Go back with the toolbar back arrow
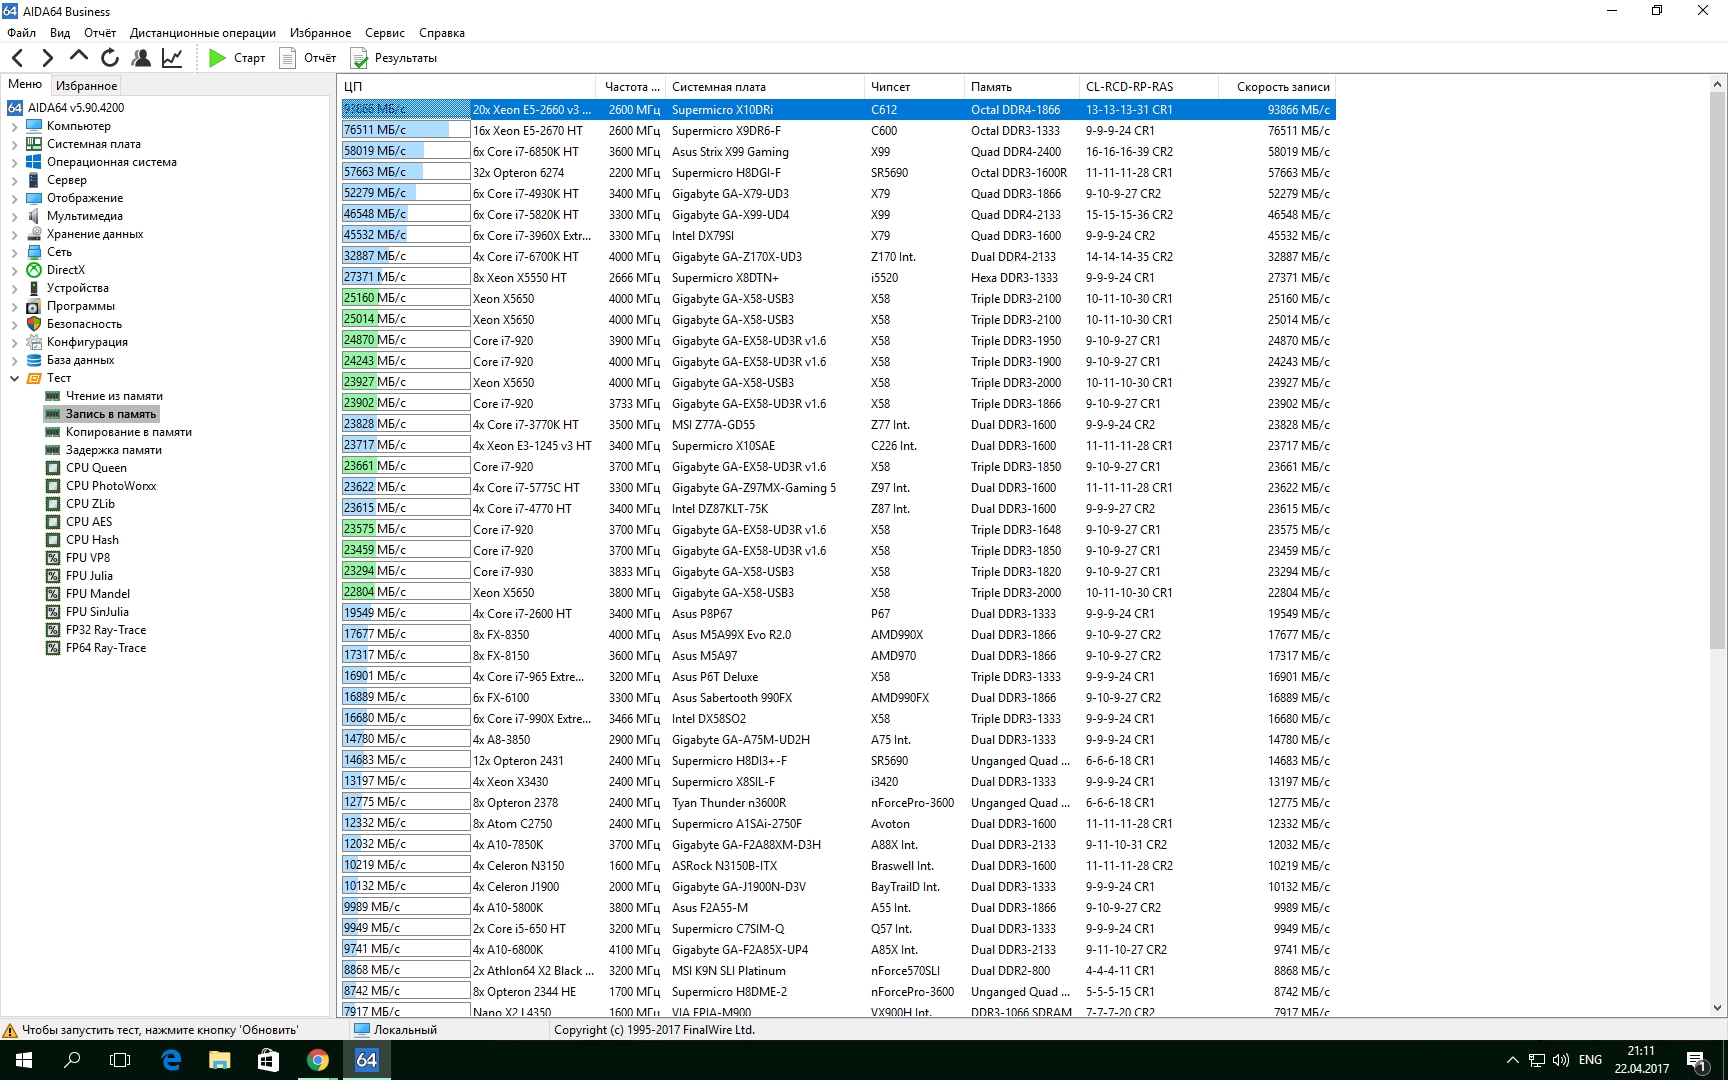1728x1080 pixels. click(18, 58)
